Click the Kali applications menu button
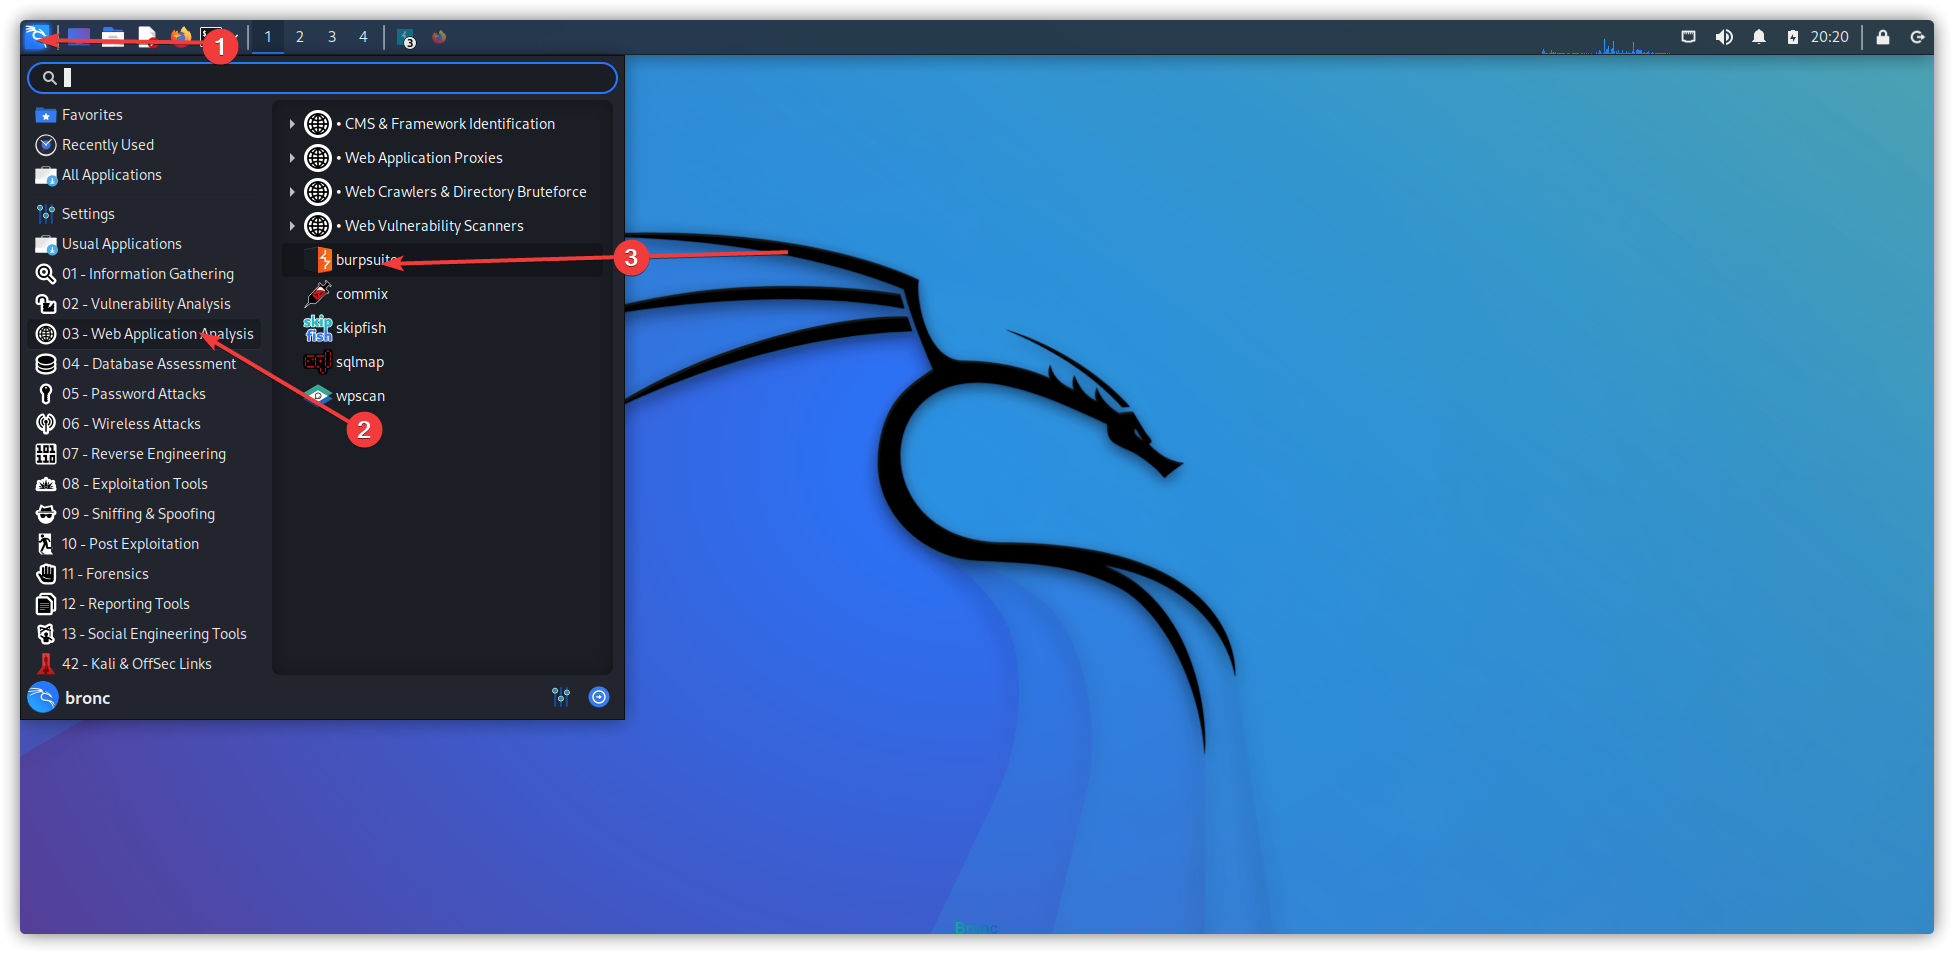This screenshot has width=1954, height=954. pyautogui.click(x=37, y=37)
